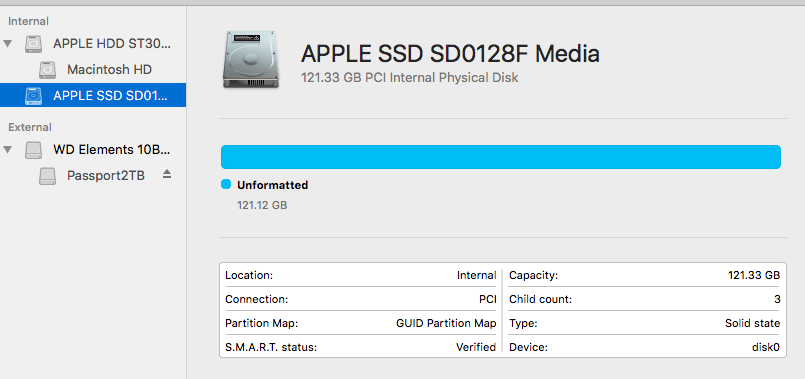Viewport: 805px width, 379px height.
Task: Click the Verified status value
Action: (x=476, y=348)
